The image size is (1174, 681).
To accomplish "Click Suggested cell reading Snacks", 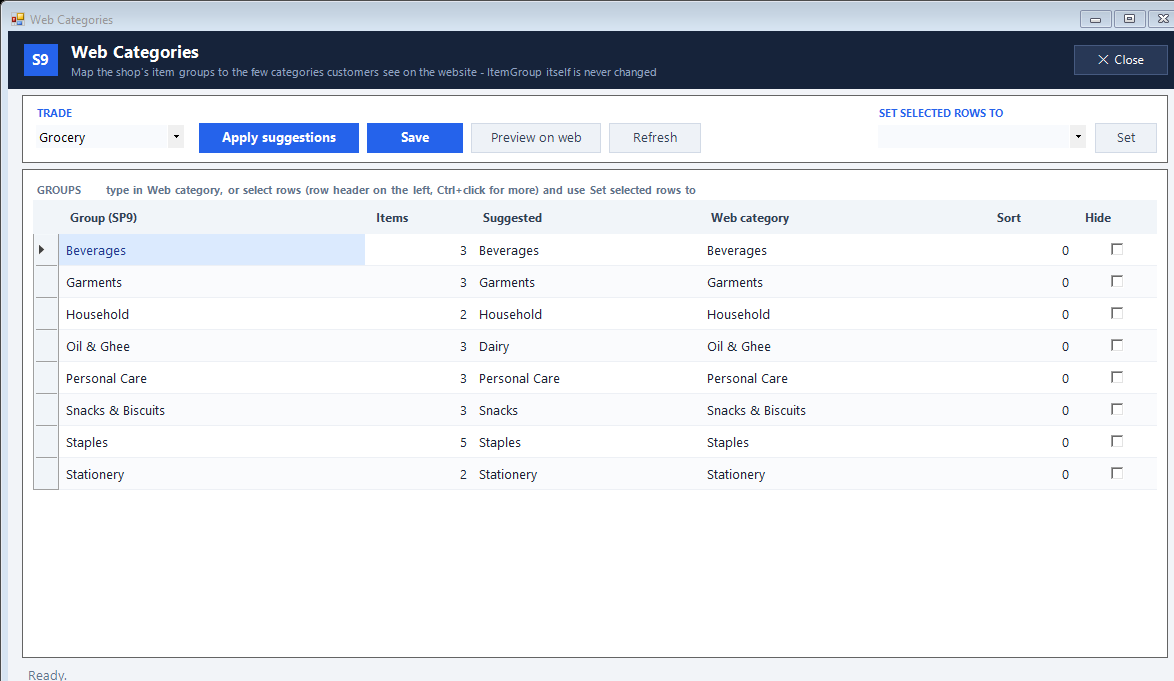I will [586, 410].
